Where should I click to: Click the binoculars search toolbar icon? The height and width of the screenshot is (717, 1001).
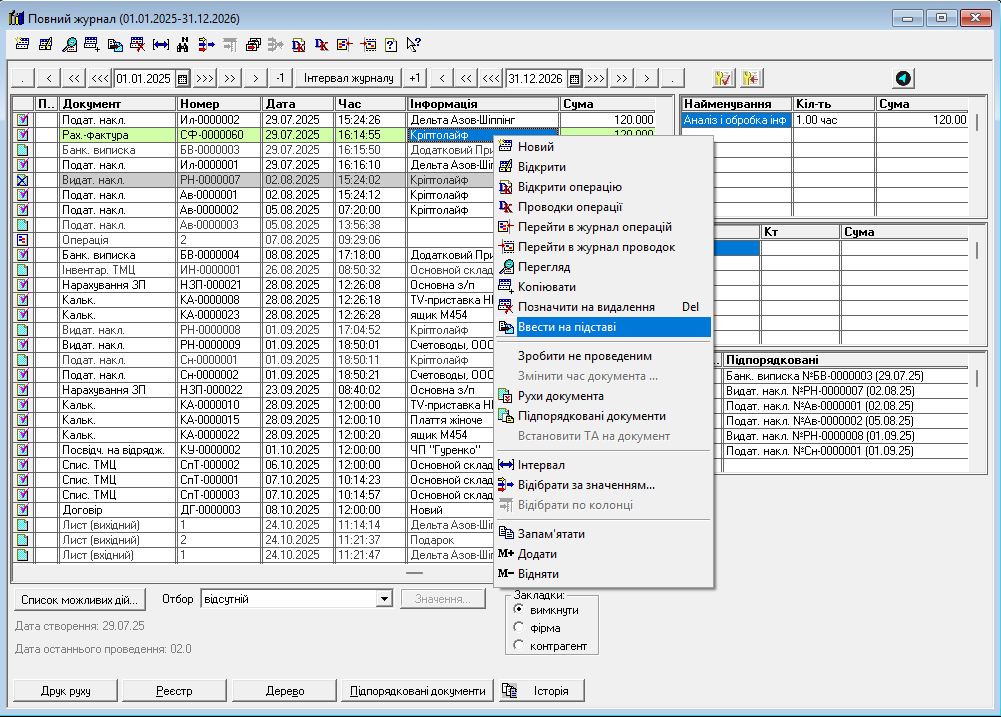182,44
